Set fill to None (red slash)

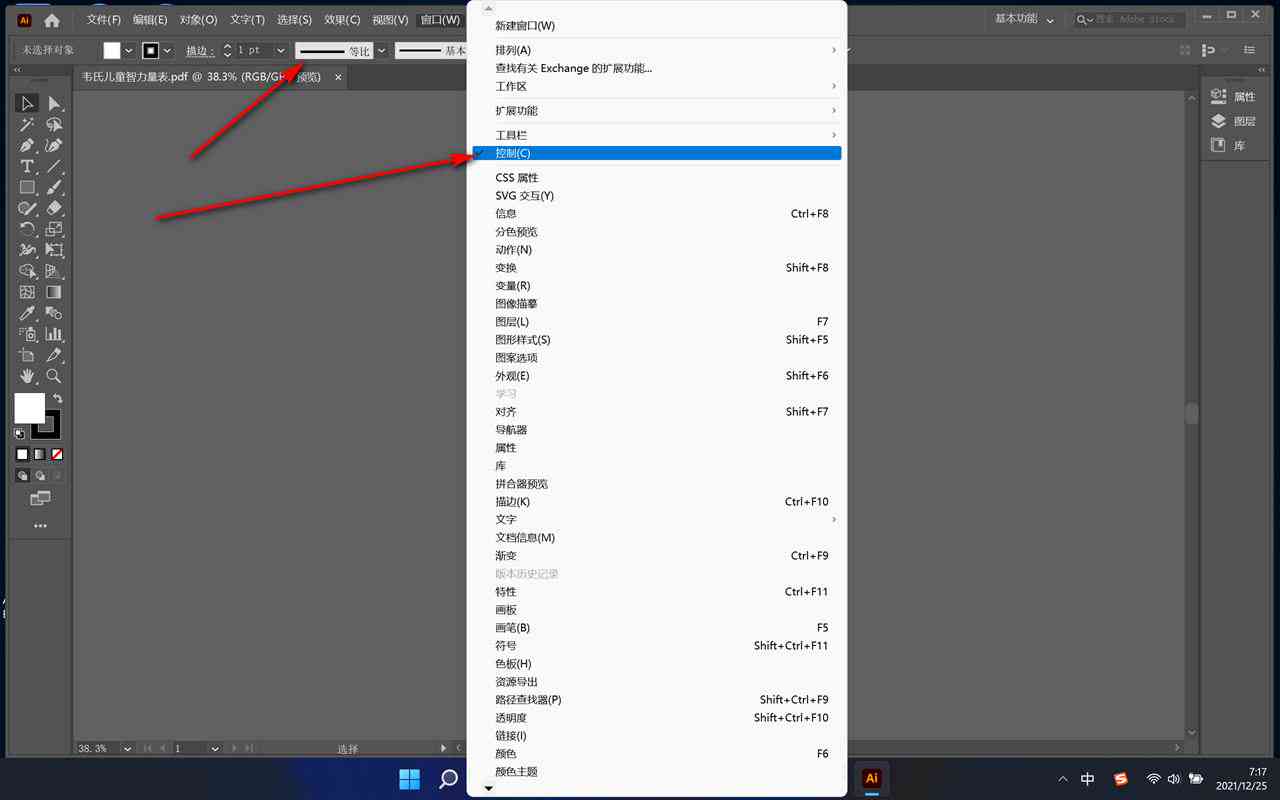point(58,454)
